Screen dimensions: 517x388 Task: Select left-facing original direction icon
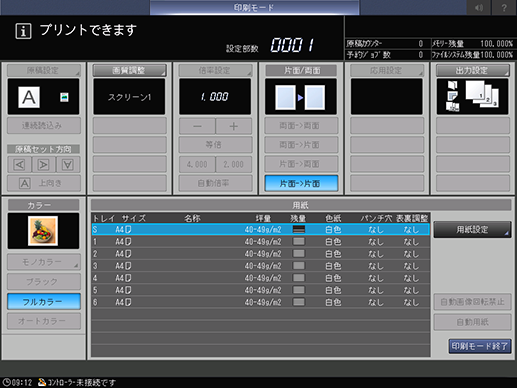pos(20,165)
